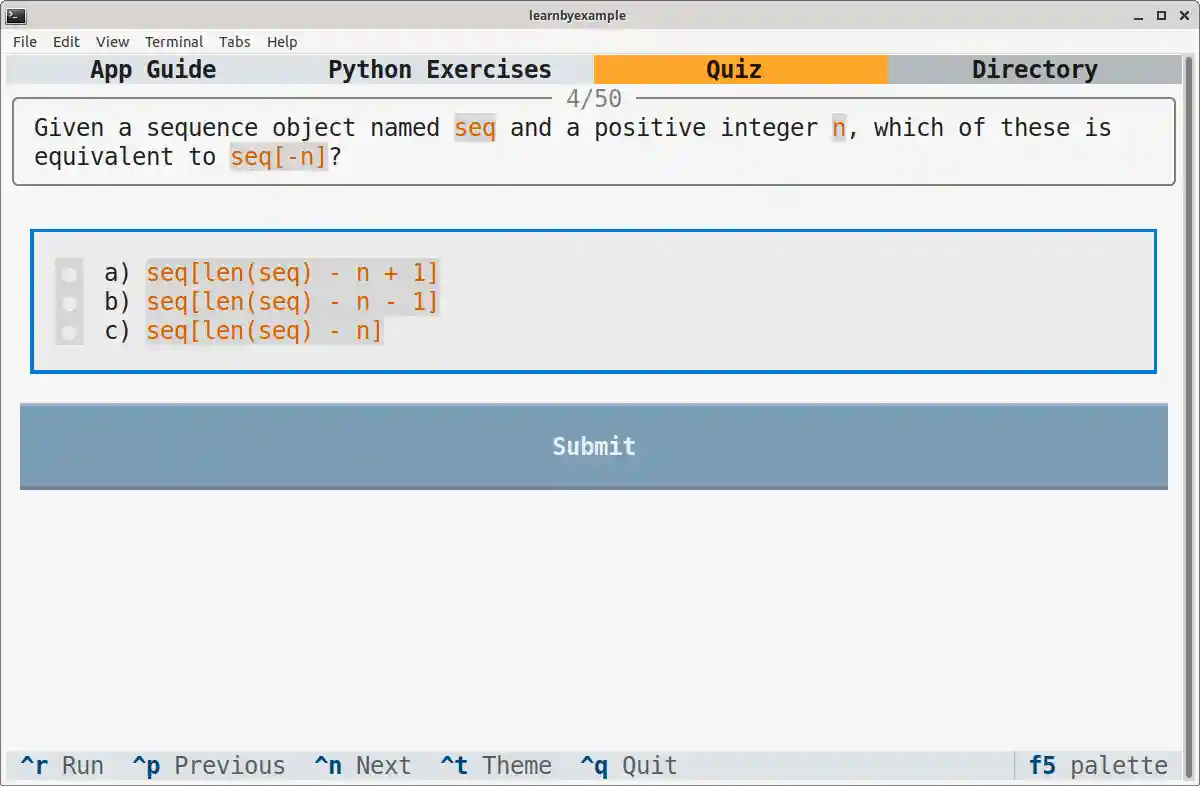Click Run in the footer bar

[62, 765]
